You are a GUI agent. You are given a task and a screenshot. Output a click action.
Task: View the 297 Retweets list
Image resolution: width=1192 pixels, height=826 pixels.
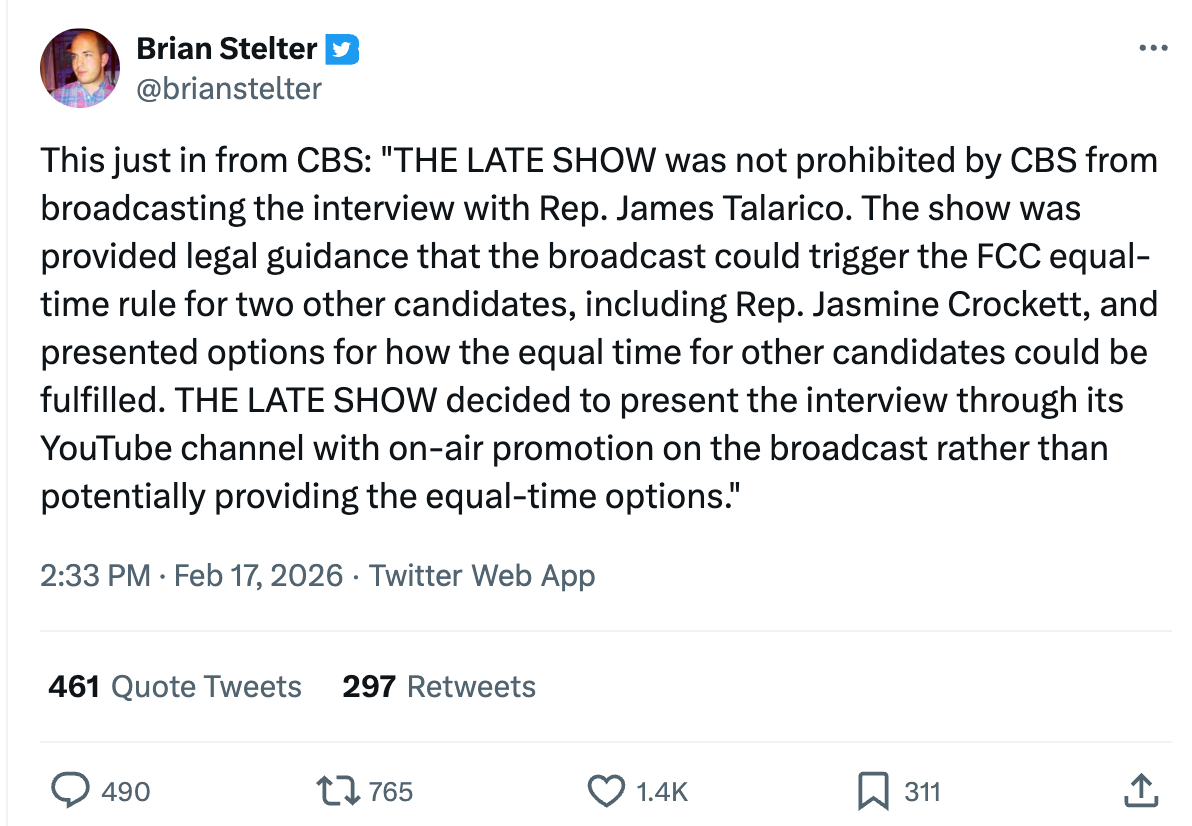(x=439, y=687)
